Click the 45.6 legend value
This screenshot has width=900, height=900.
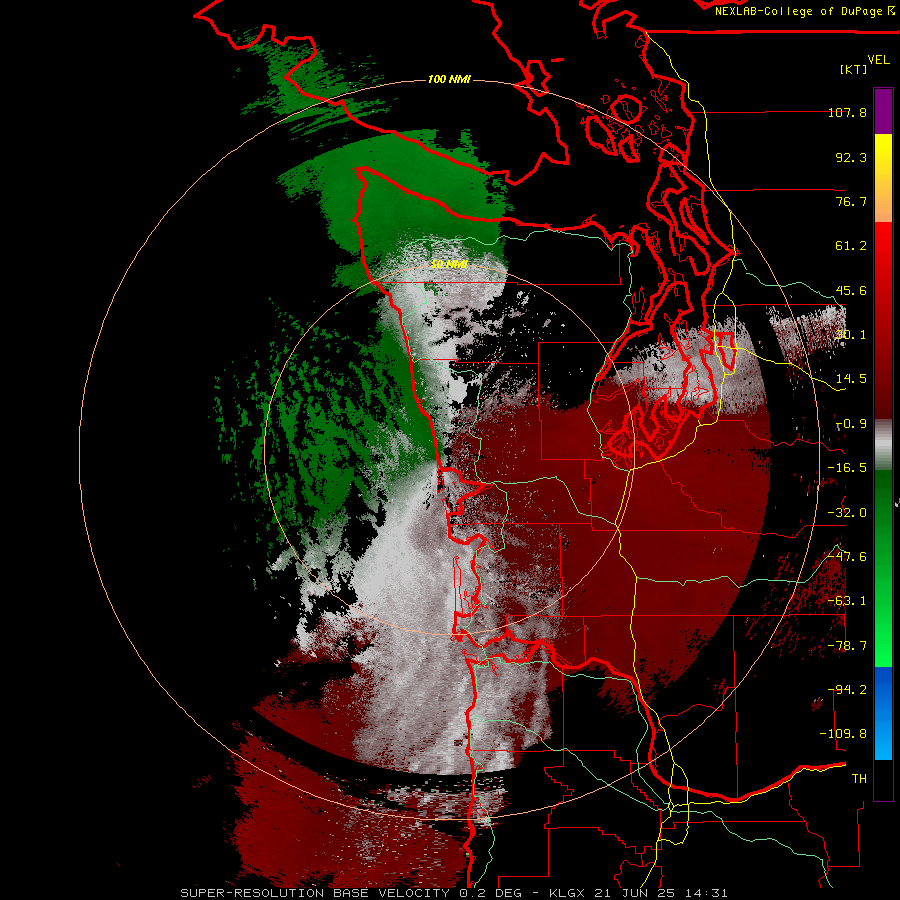[851, 290]
